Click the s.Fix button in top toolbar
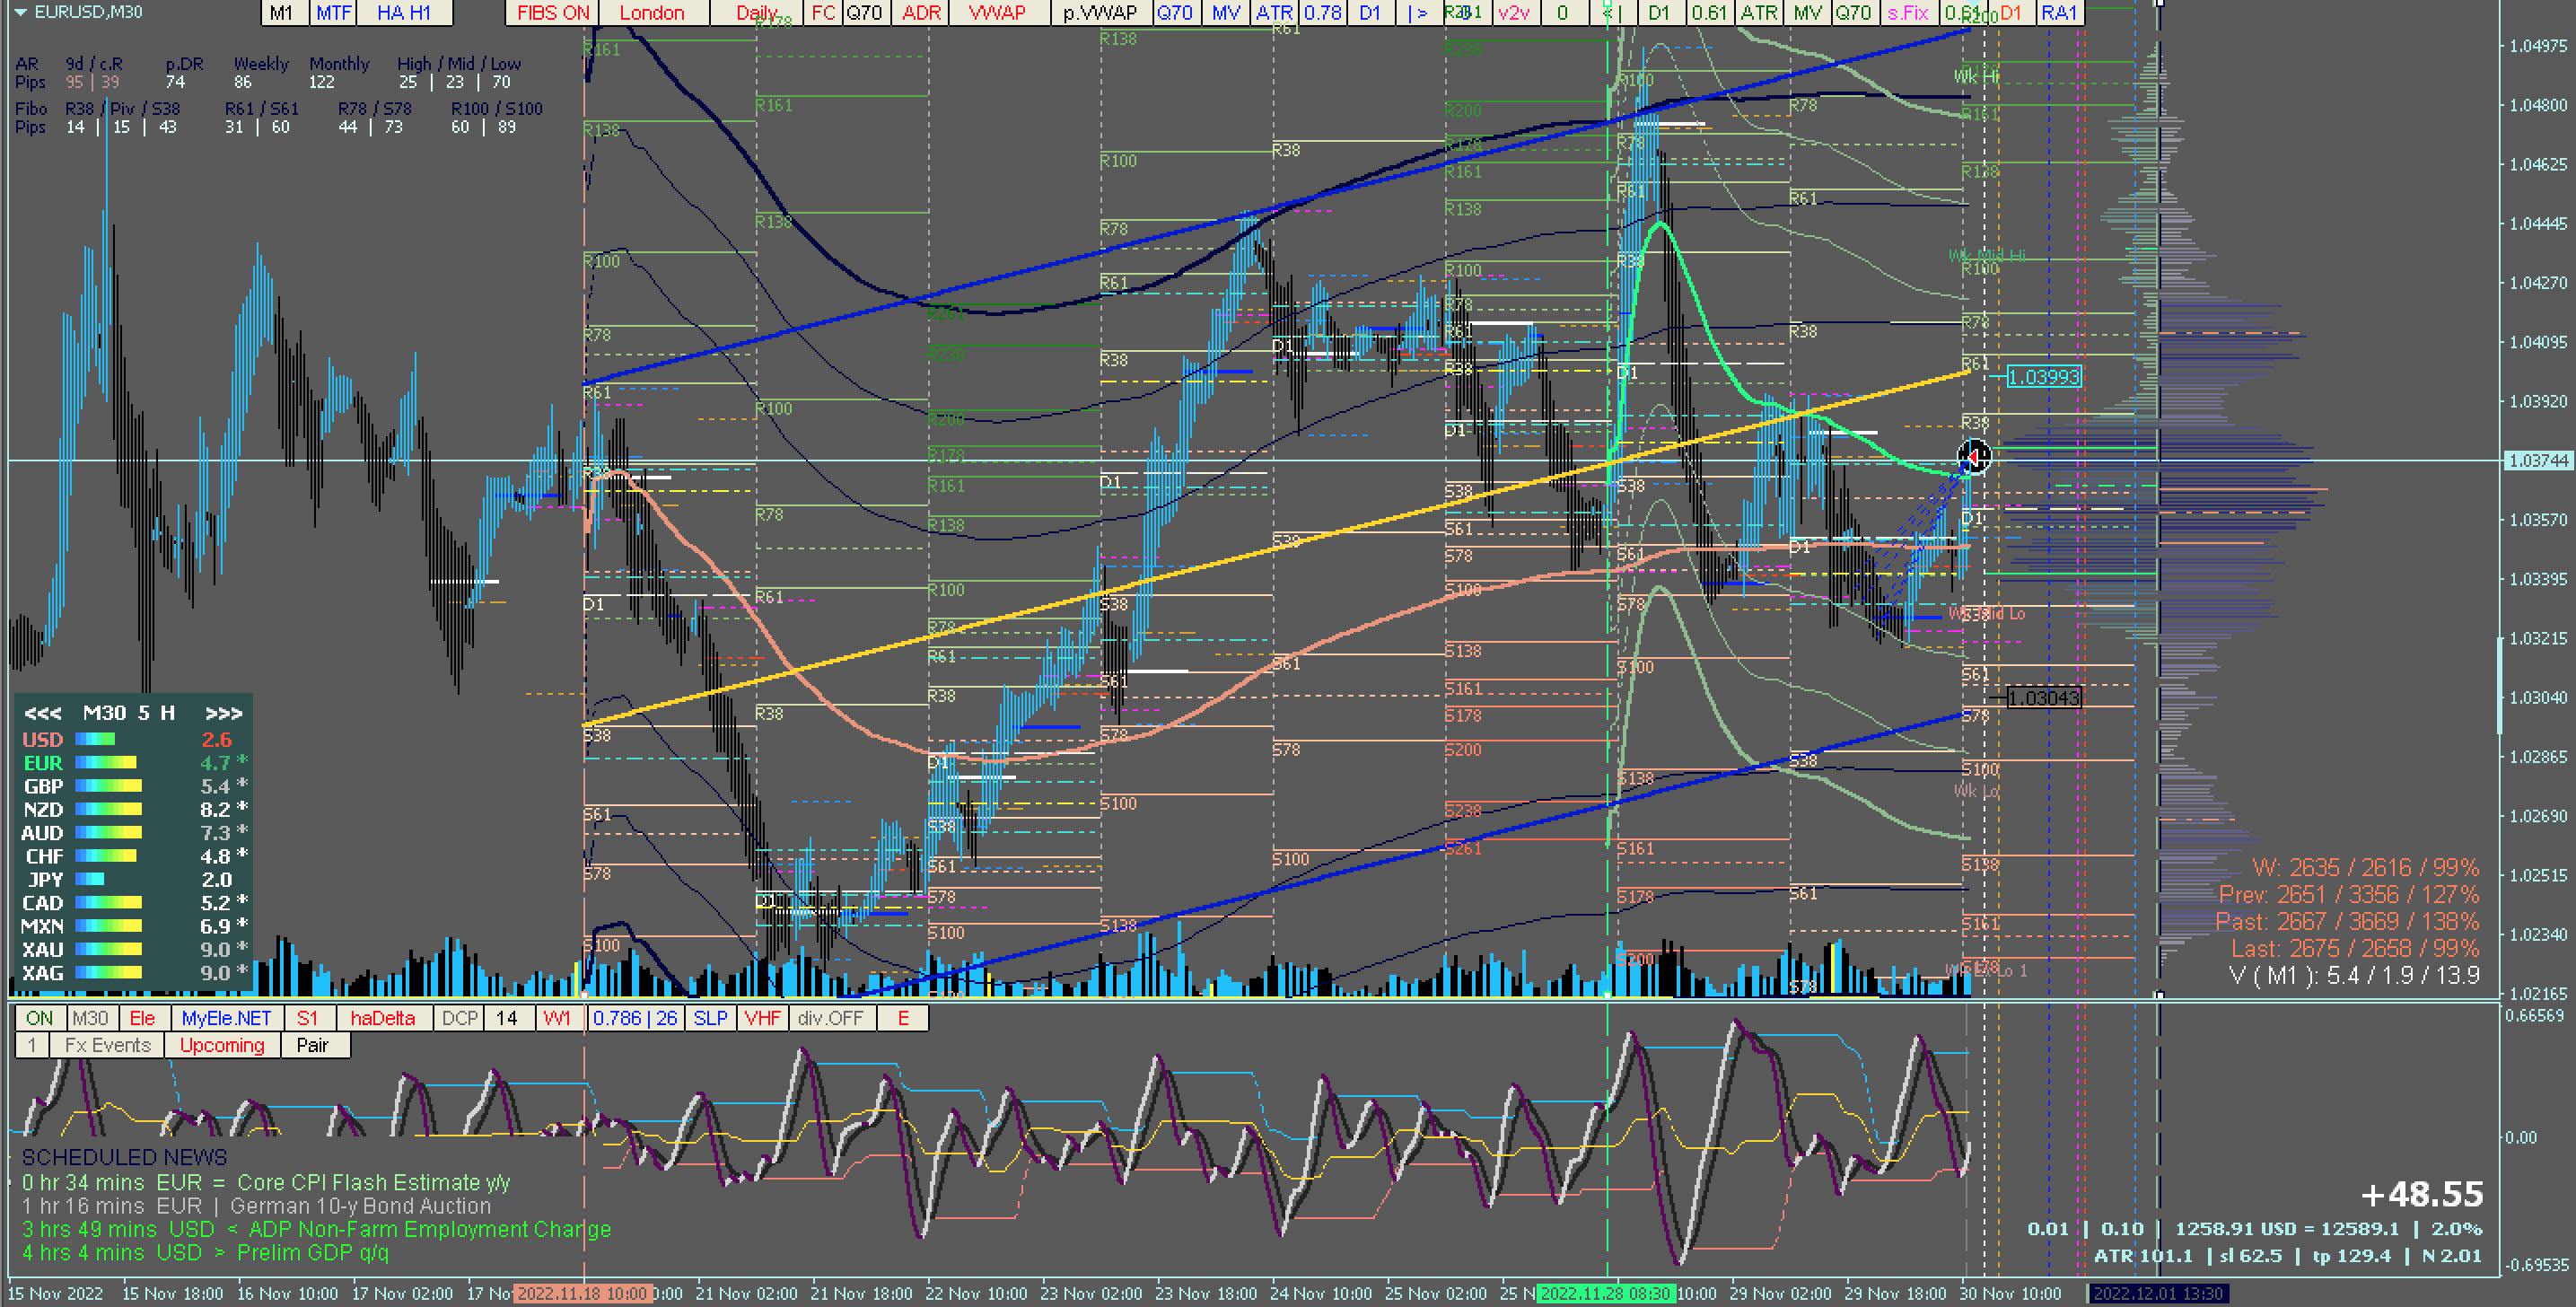Image resolution: width=2576 pixels, height=1307 pixels. [1907, 13]
